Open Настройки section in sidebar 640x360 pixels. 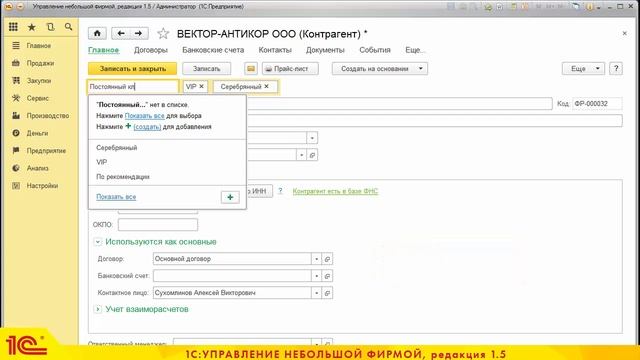click(42, 186)
